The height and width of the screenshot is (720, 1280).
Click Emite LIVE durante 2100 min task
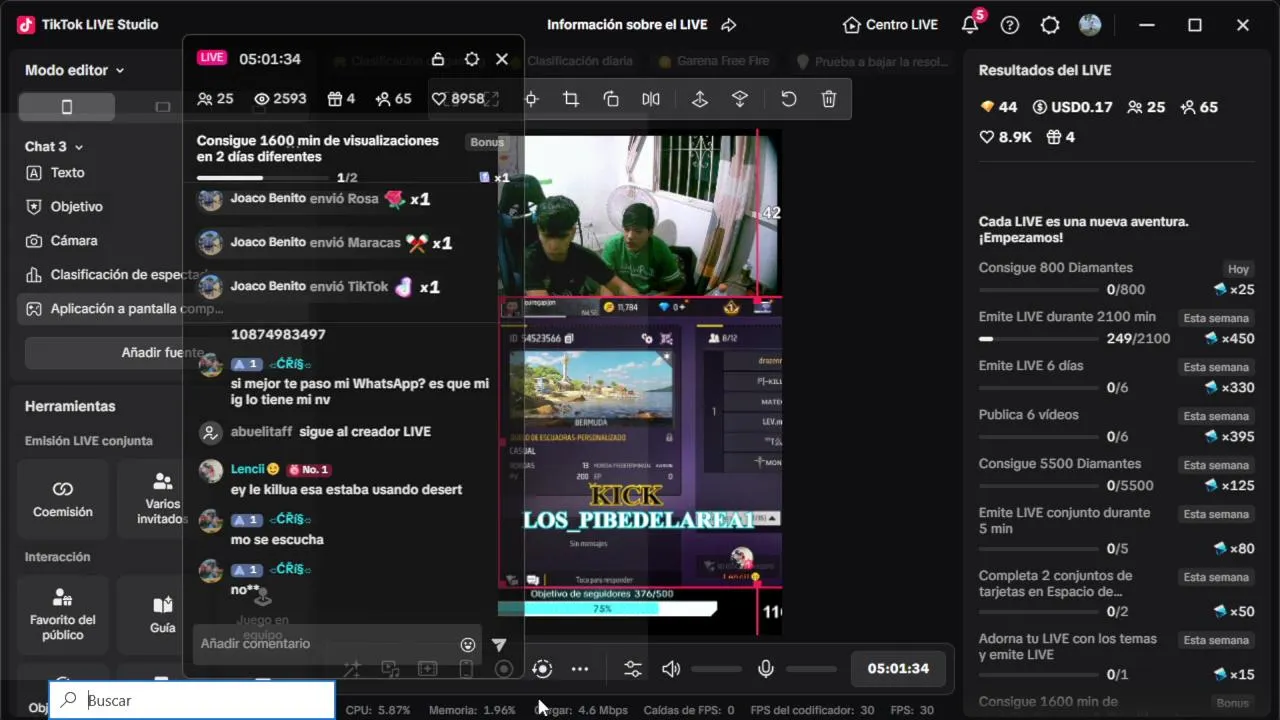point(1117,327)
